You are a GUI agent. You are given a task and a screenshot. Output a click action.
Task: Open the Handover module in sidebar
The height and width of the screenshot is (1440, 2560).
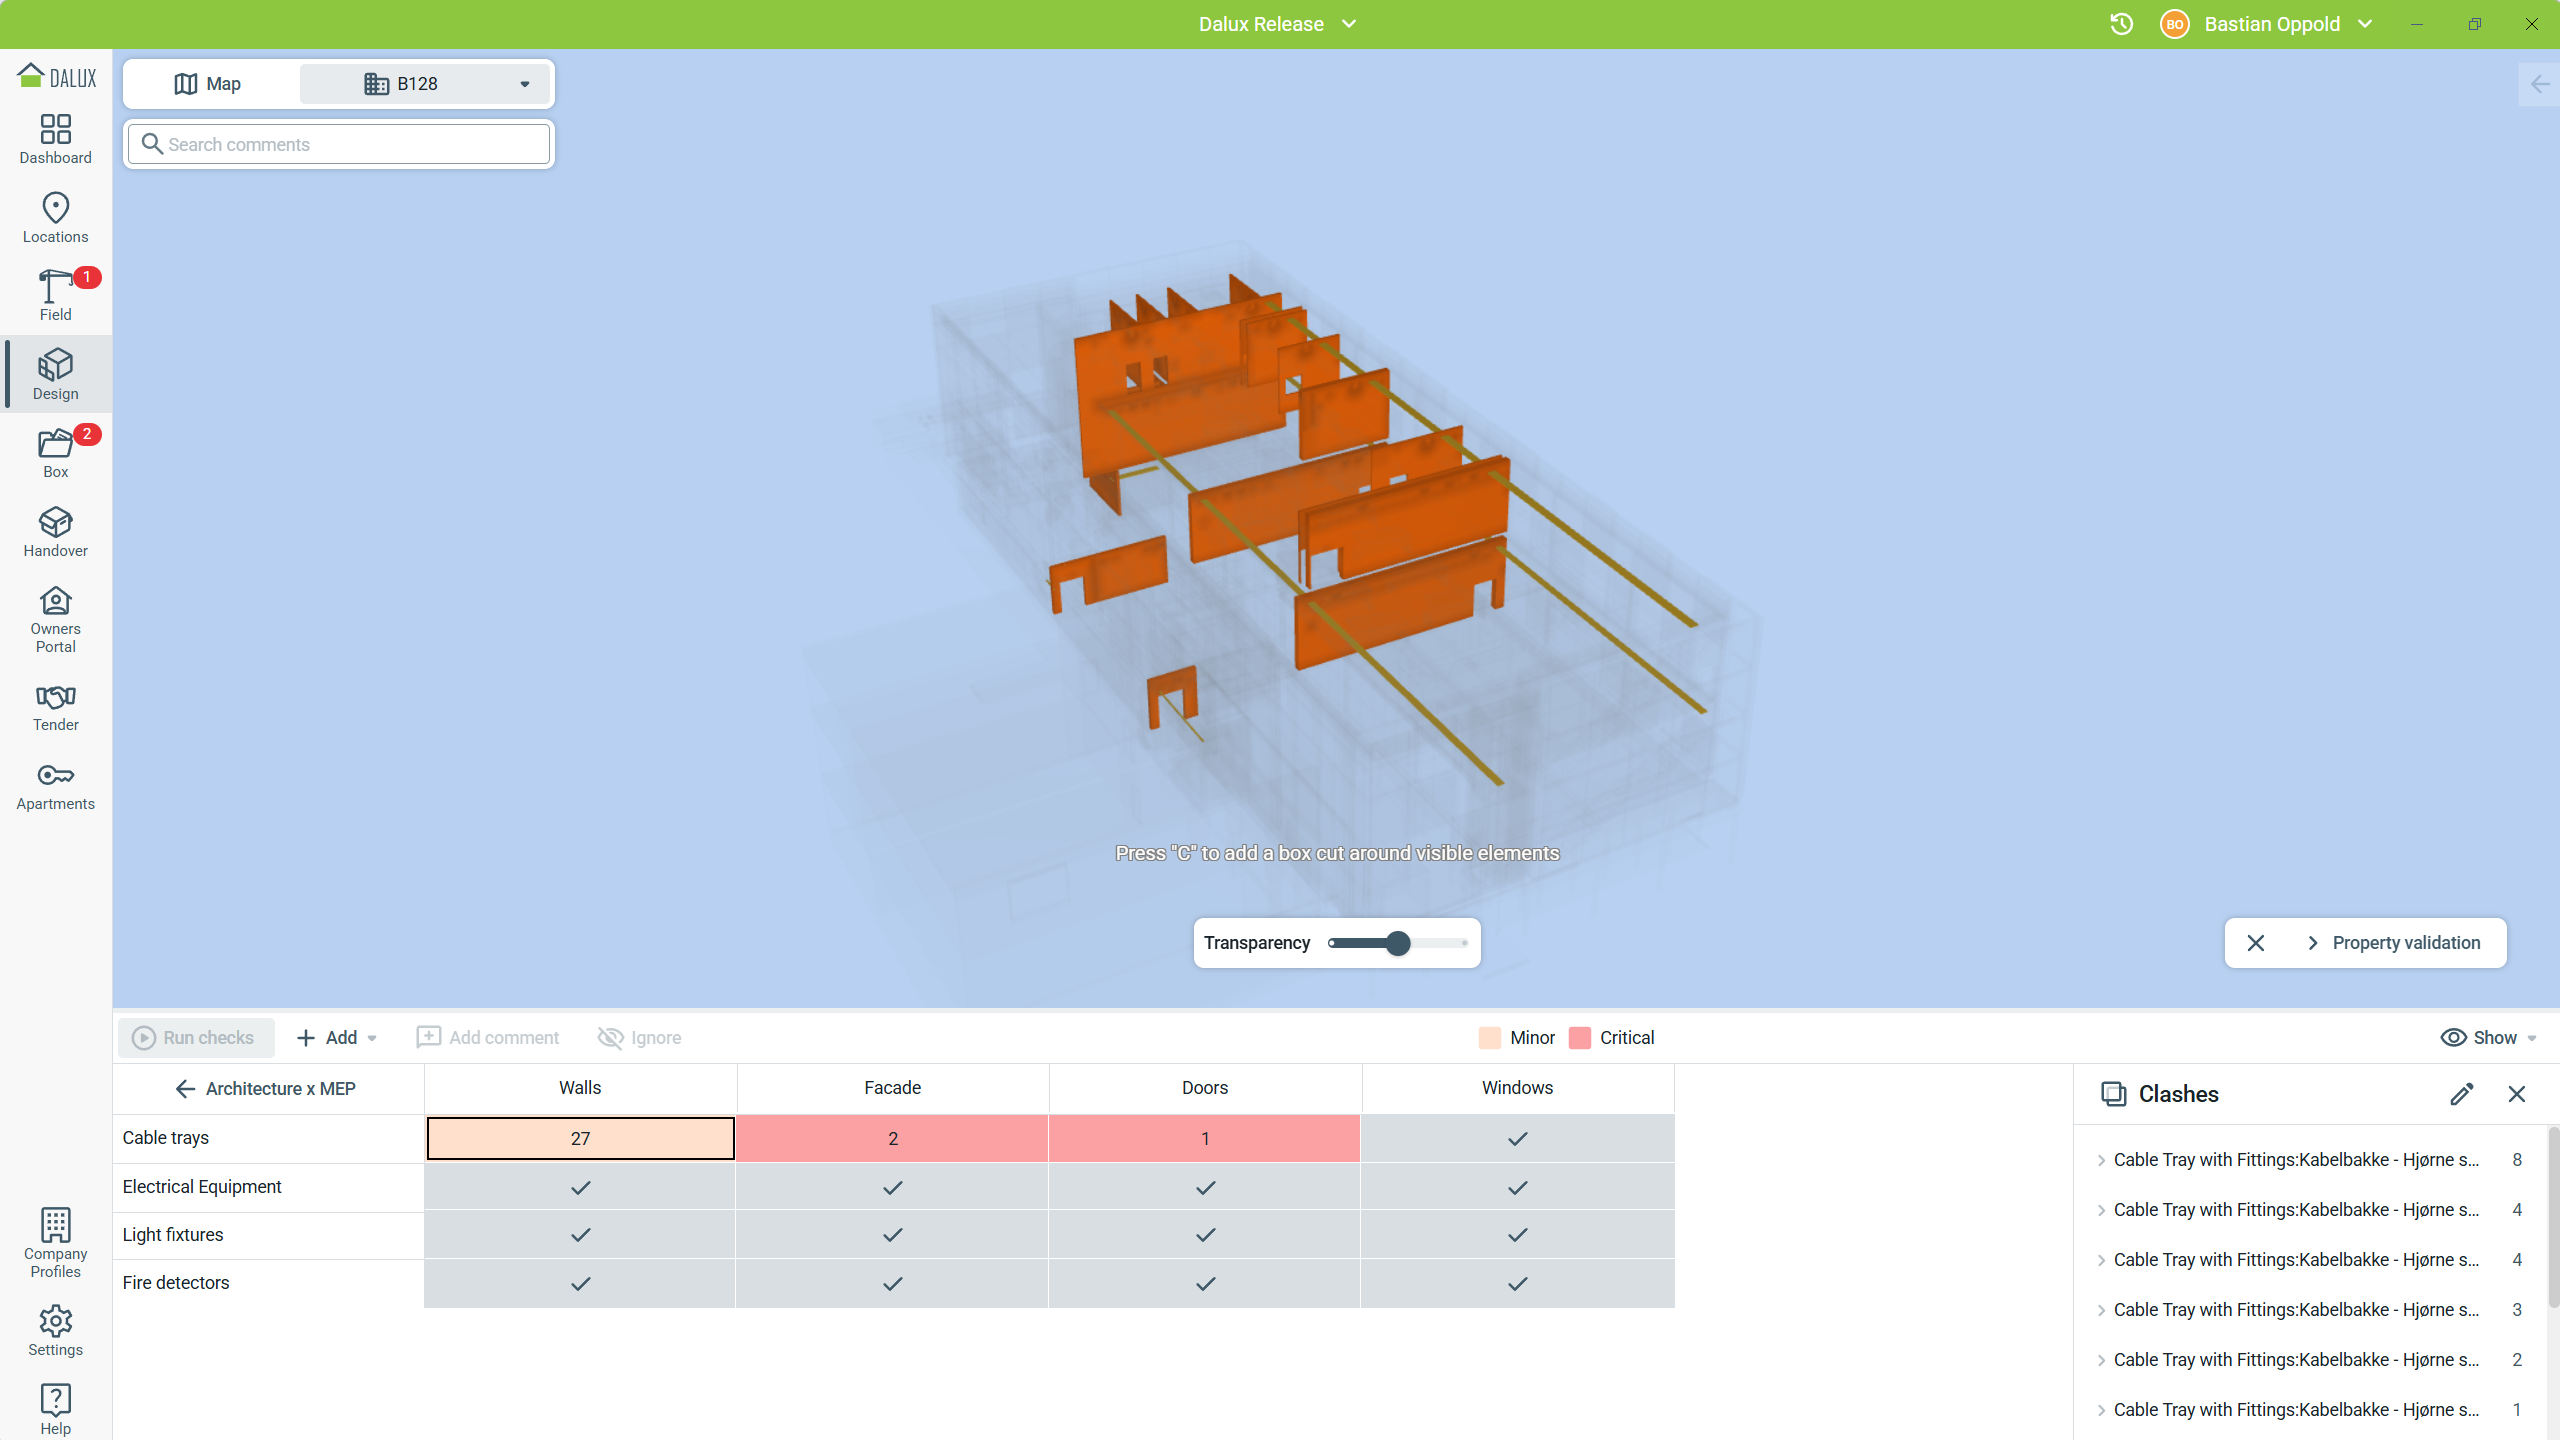tap(55, 532)
